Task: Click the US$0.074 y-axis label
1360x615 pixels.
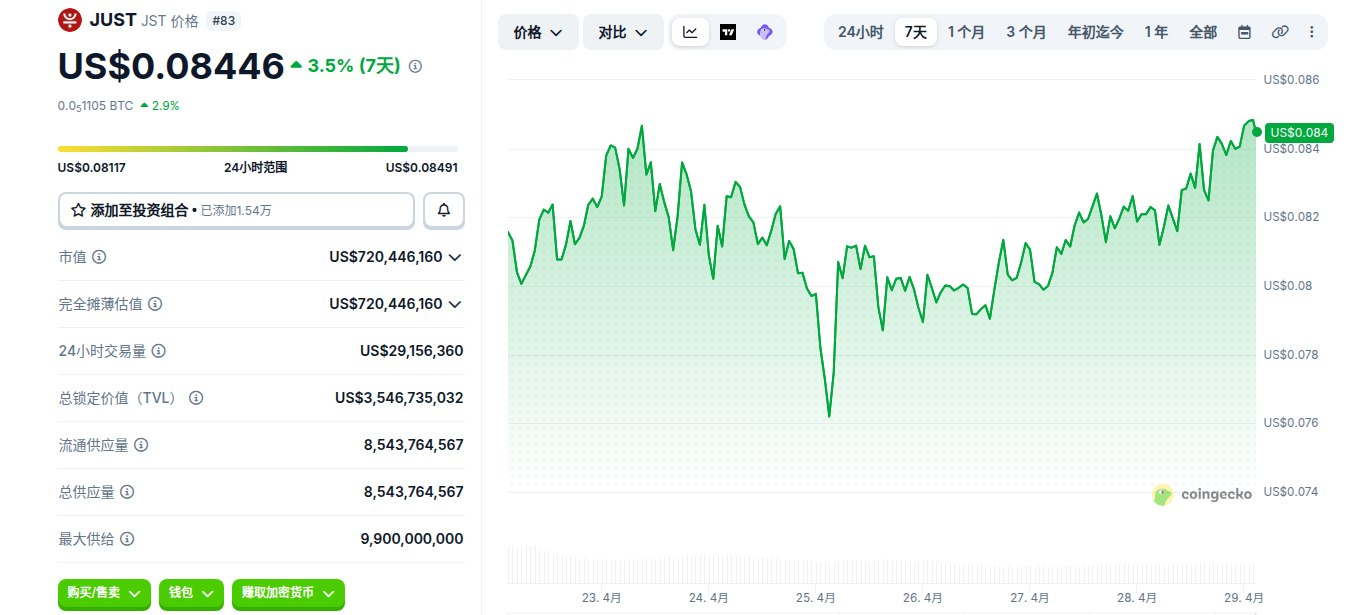Action: click(x=1292, y=491)
